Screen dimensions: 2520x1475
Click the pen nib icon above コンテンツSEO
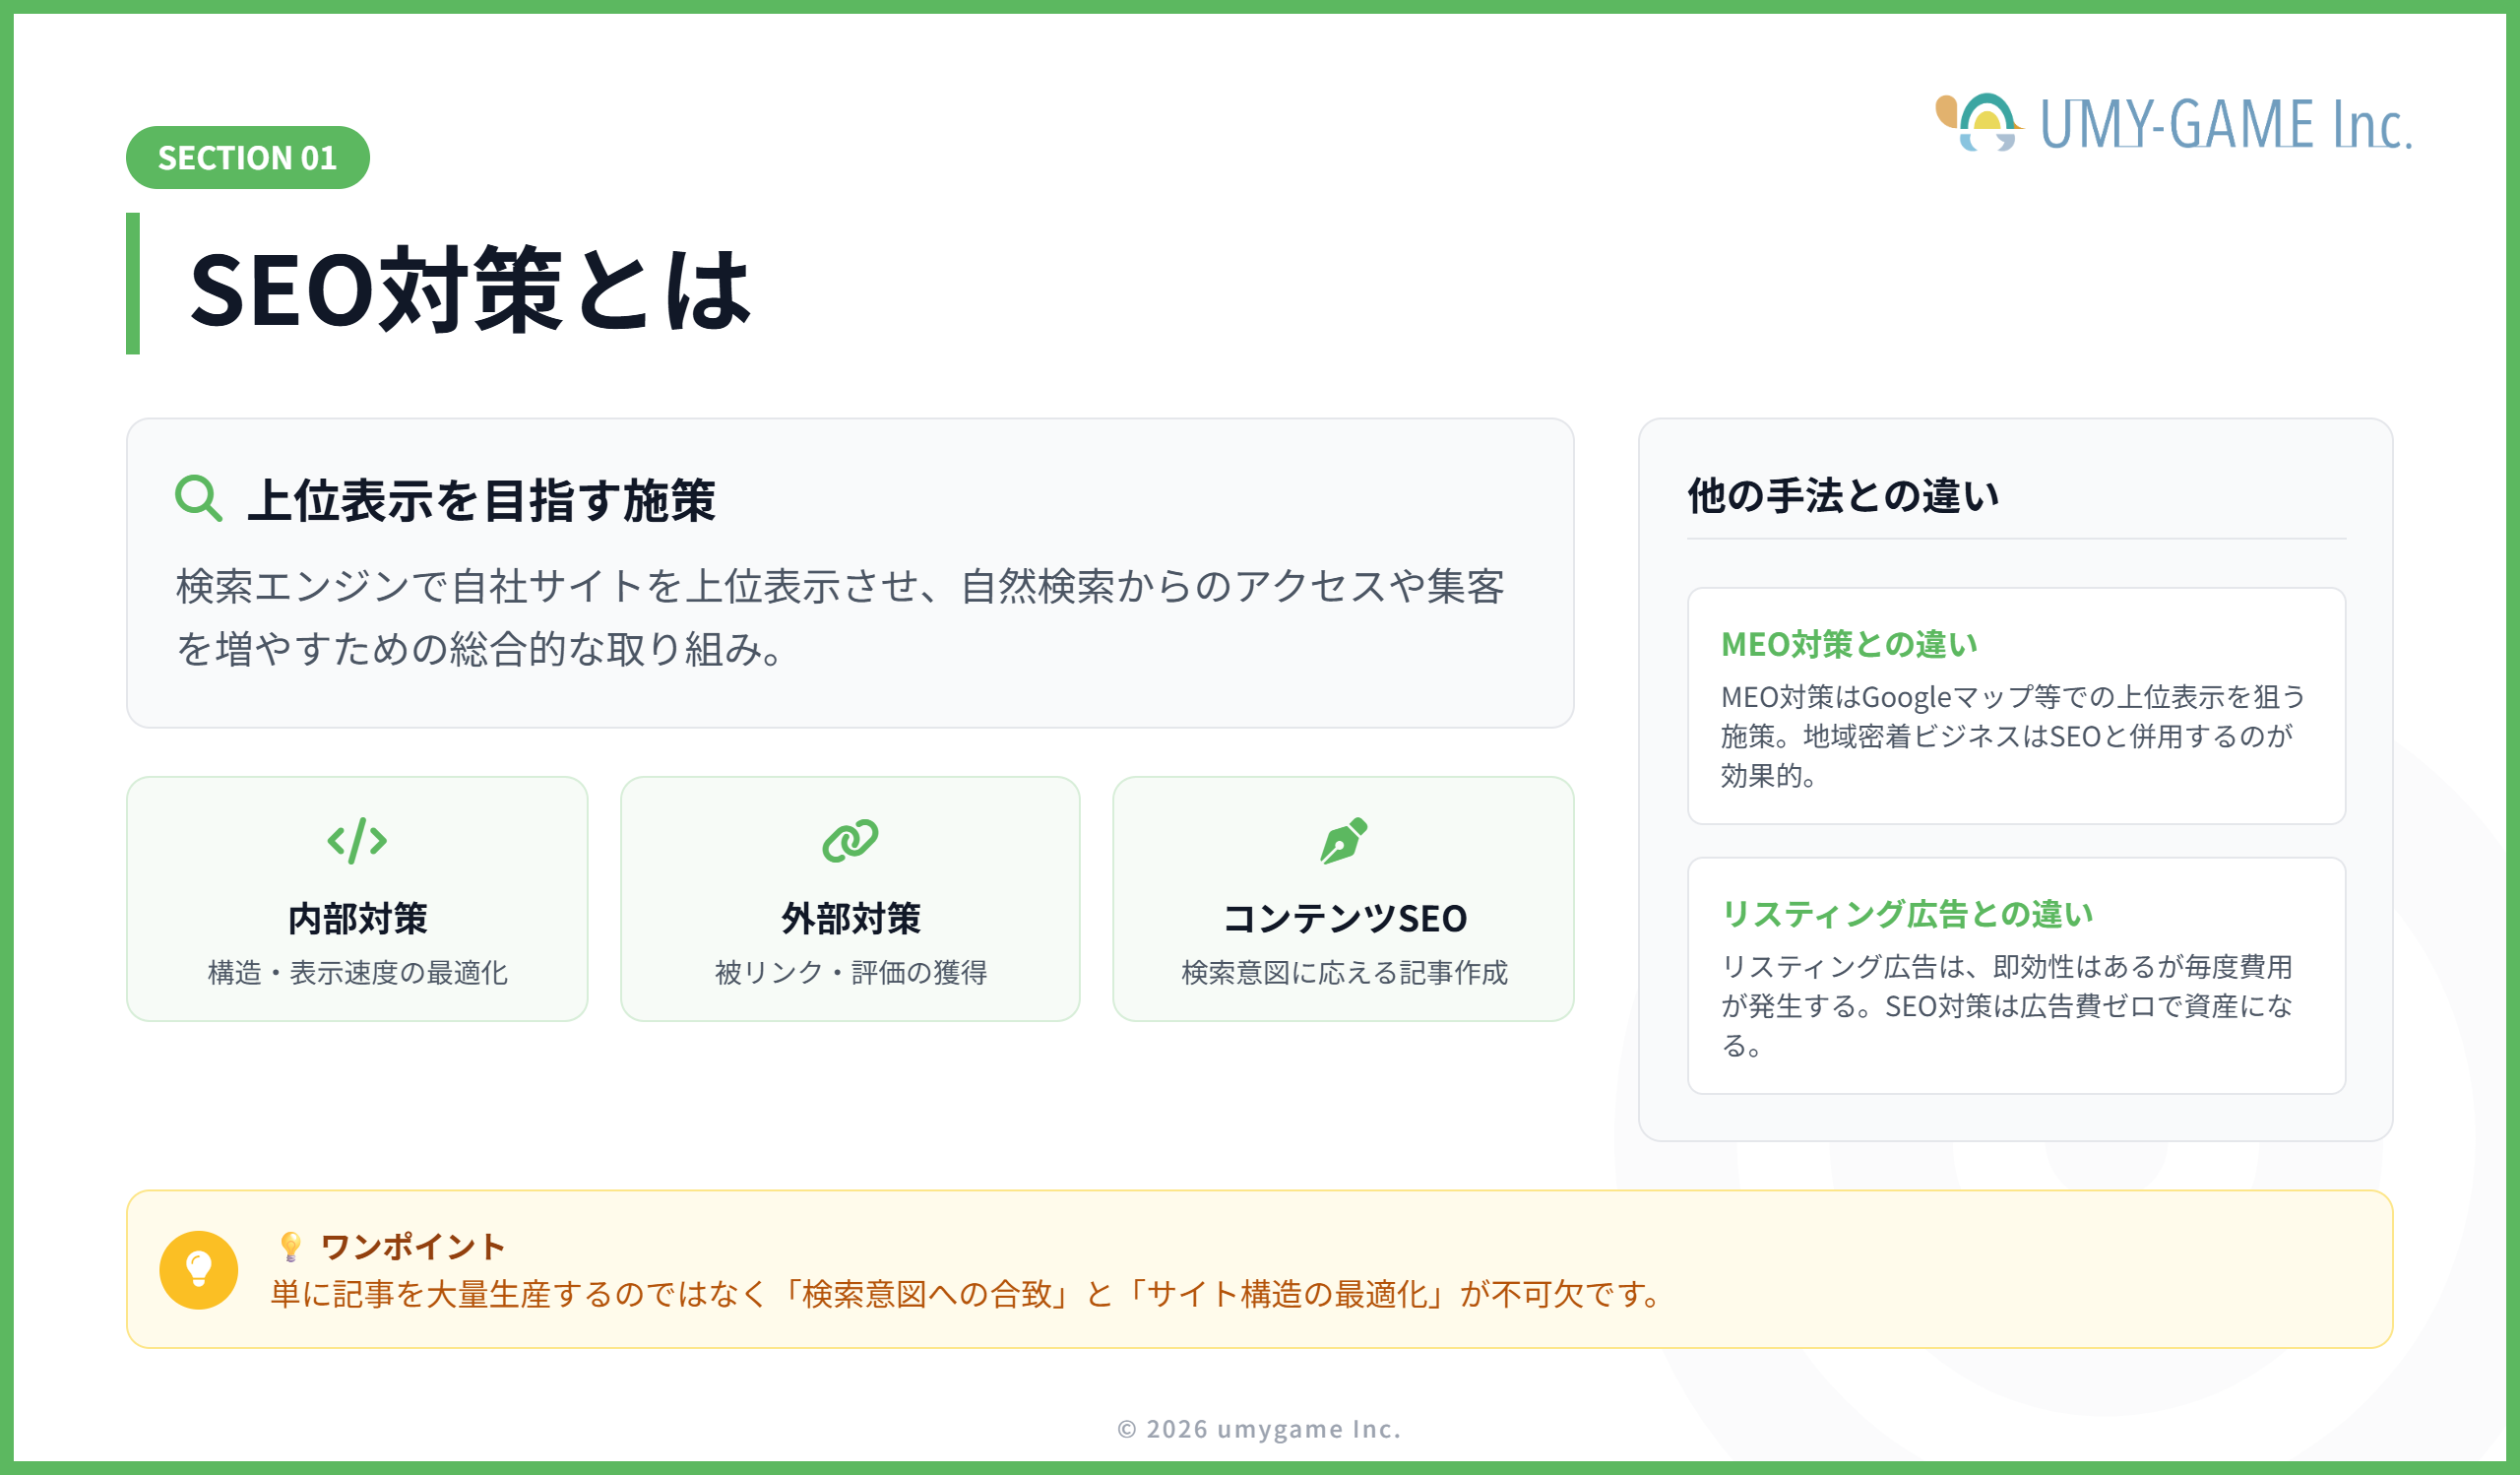tap(1343, 840)
